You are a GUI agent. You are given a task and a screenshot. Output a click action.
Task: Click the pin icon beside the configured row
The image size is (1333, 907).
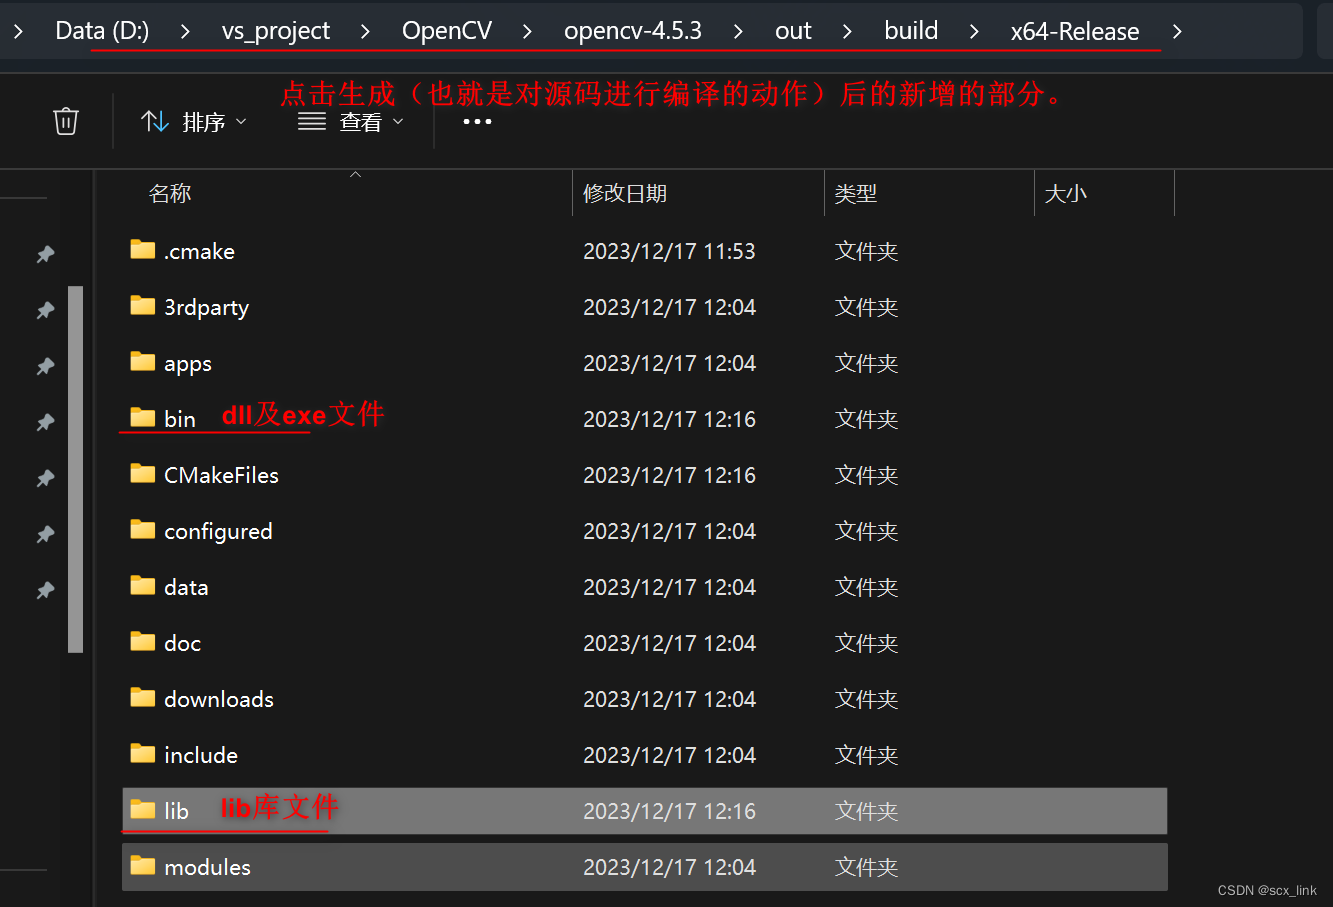[x=45, y=535]
